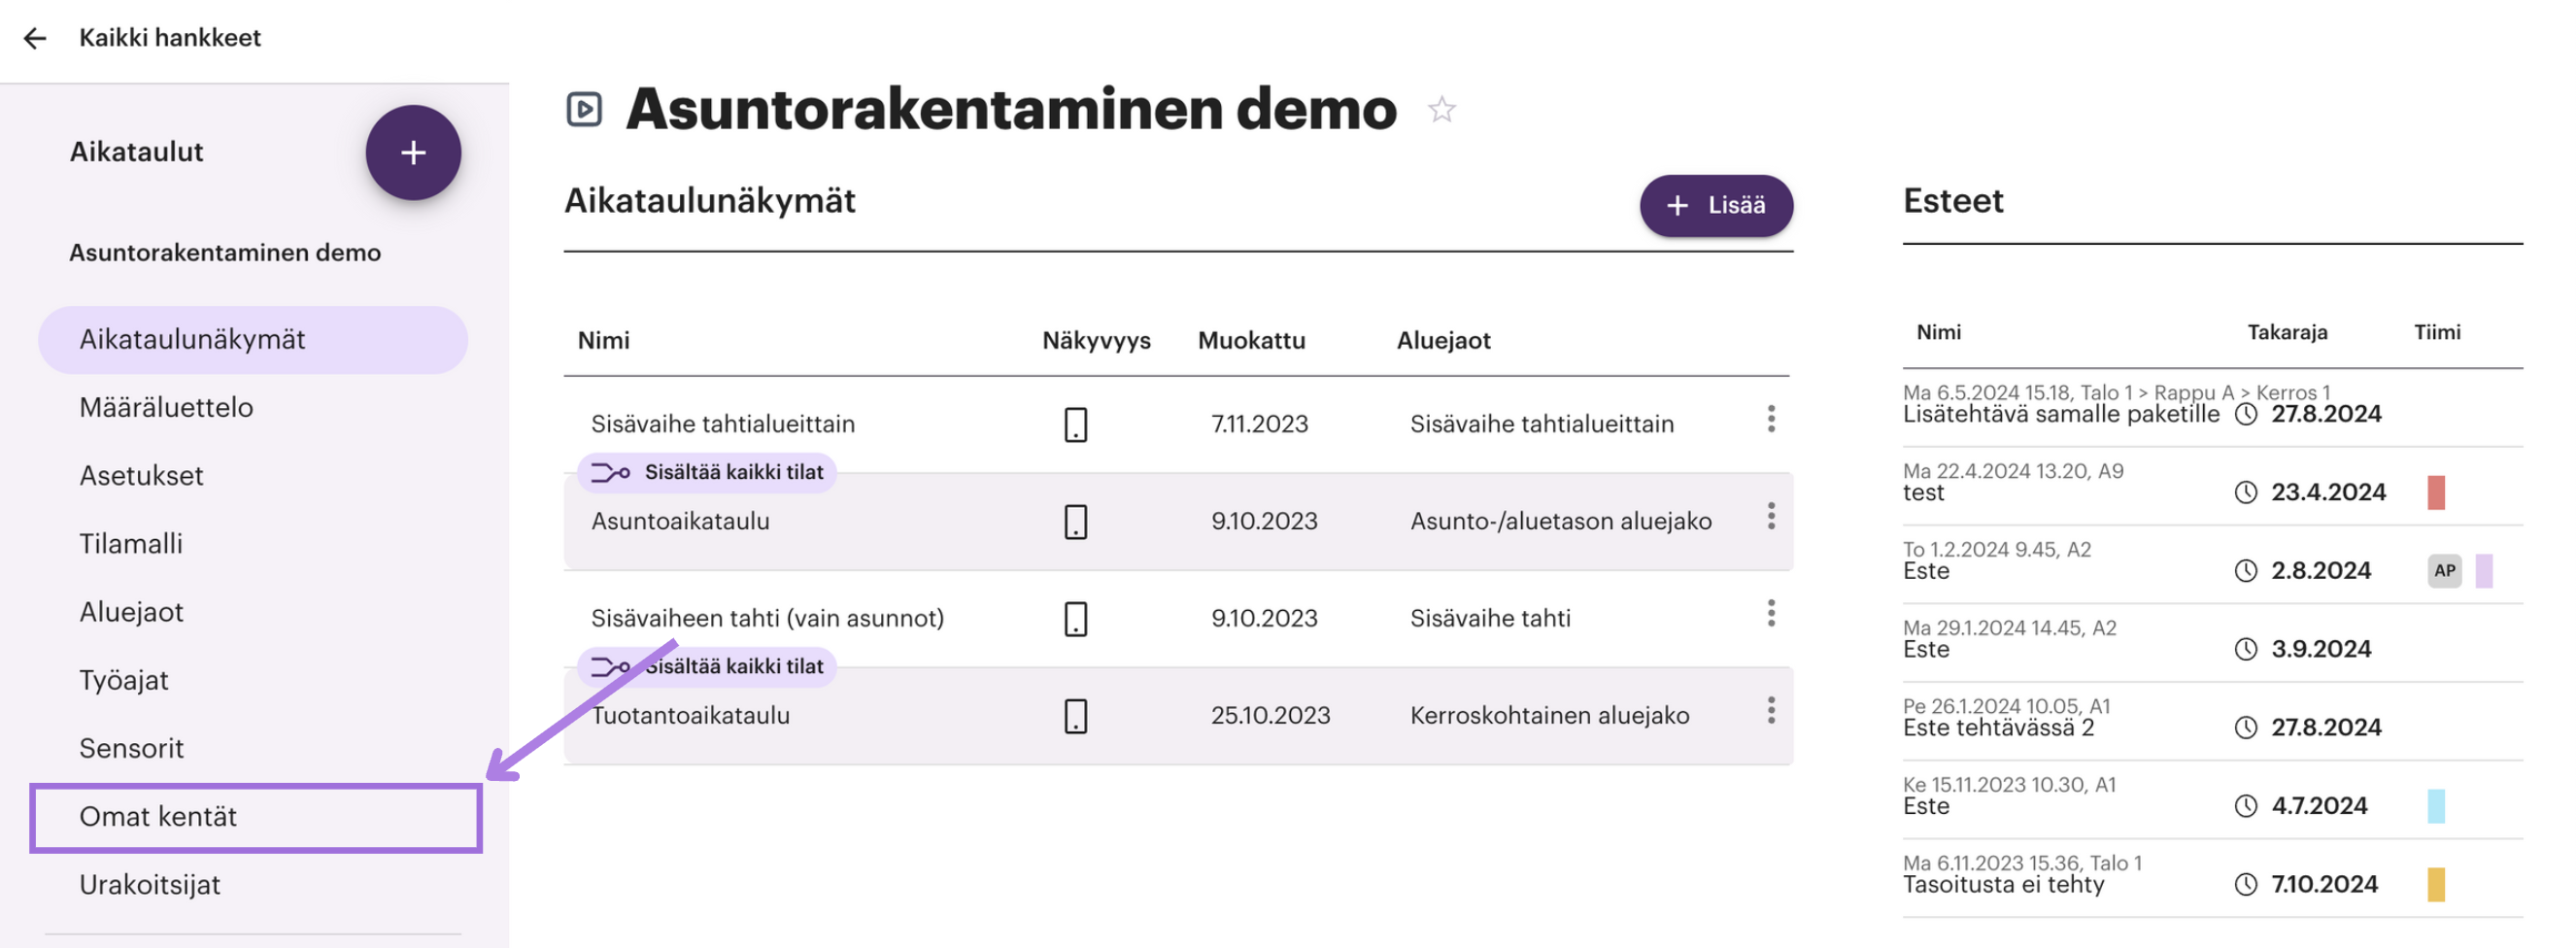
Task: Open three-dot menu for Asuntoaikataulu row
Action: pos(1770,516)
